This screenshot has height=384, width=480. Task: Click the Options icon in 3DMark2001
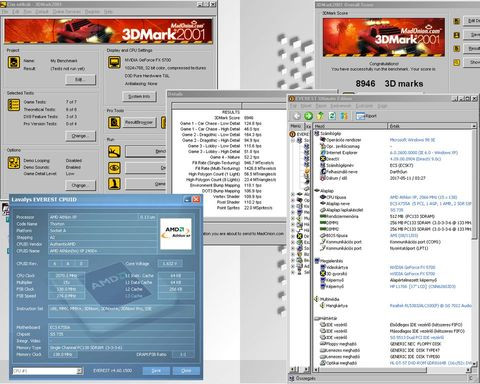[14, 163]
